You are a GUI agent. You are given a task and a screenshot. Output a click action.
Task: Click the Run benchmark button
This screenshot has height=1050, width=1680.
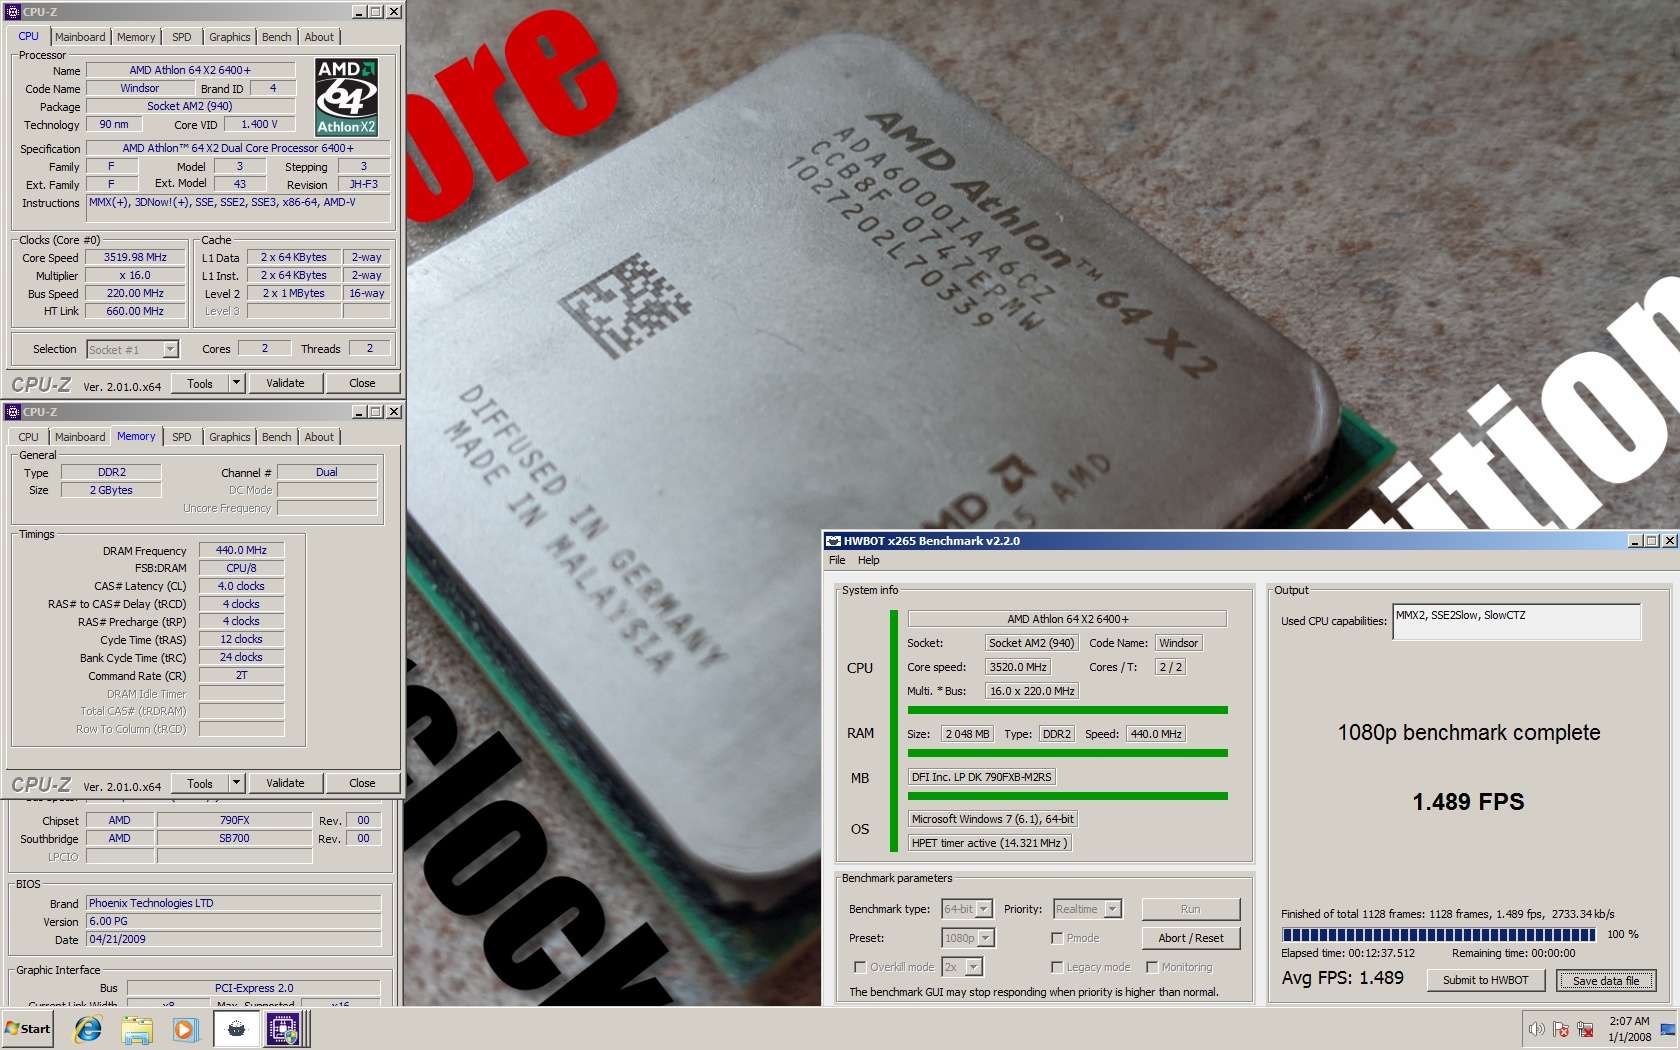1190,909
